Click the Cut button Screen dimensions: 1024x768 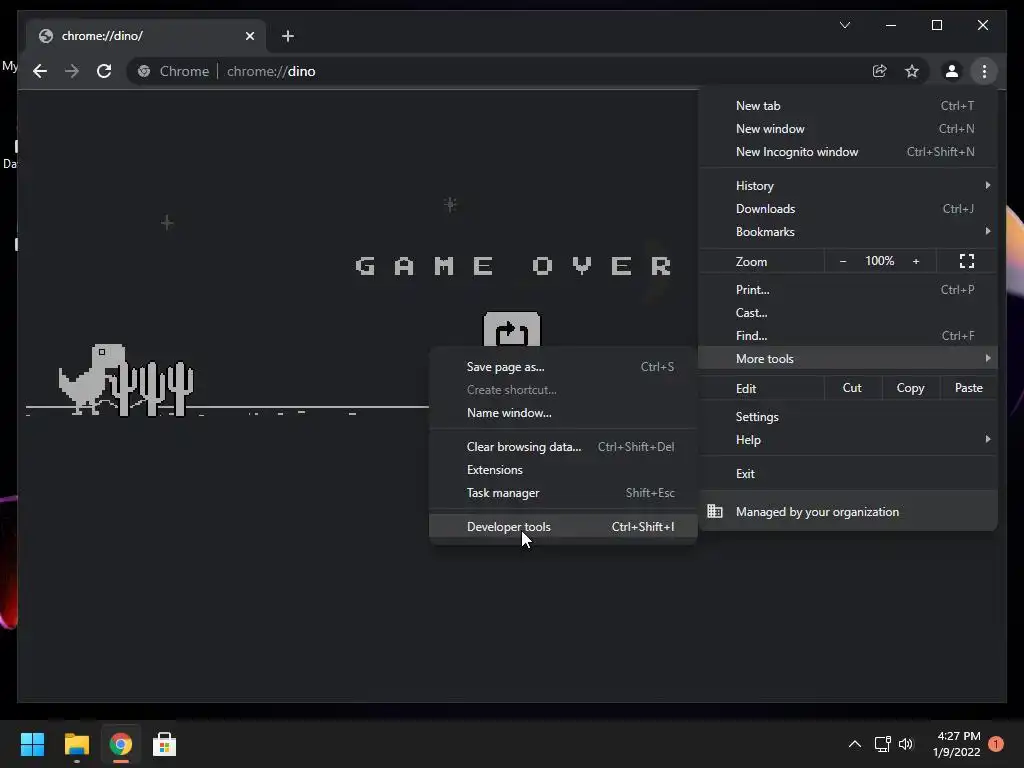click(x=852, y=388)
